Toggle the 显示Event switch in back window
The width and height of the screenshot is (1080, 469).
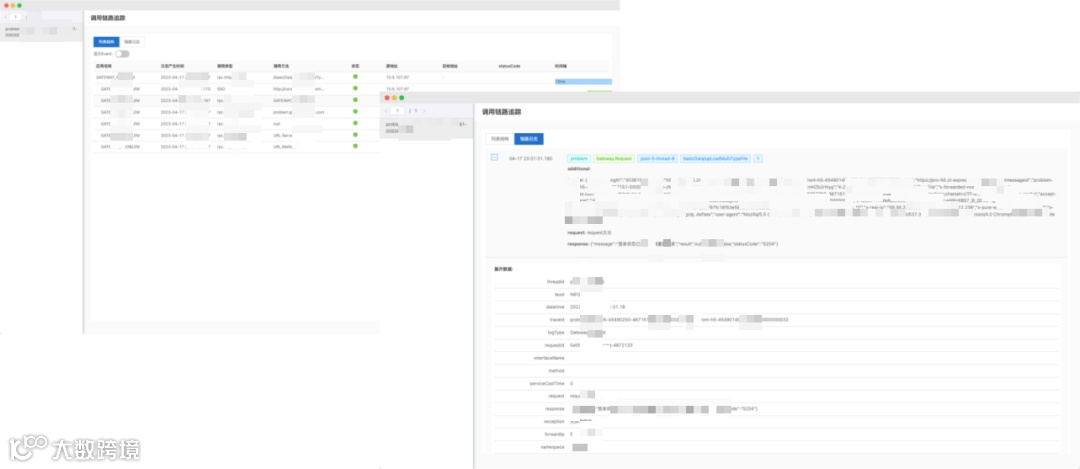pos(122,54)
